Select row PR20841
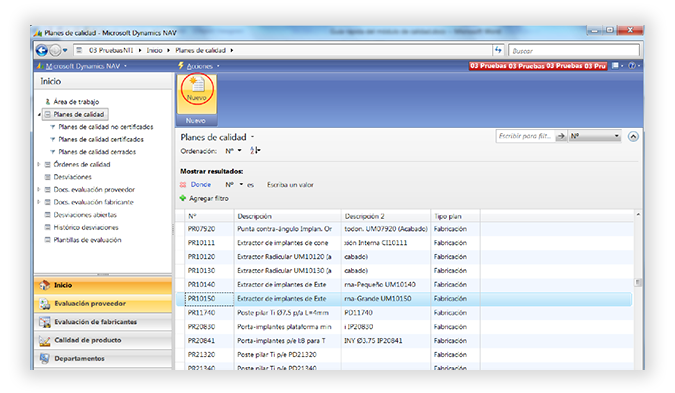Image resolution: width=675 pixels, height=393 pixels. pos(404,340)
